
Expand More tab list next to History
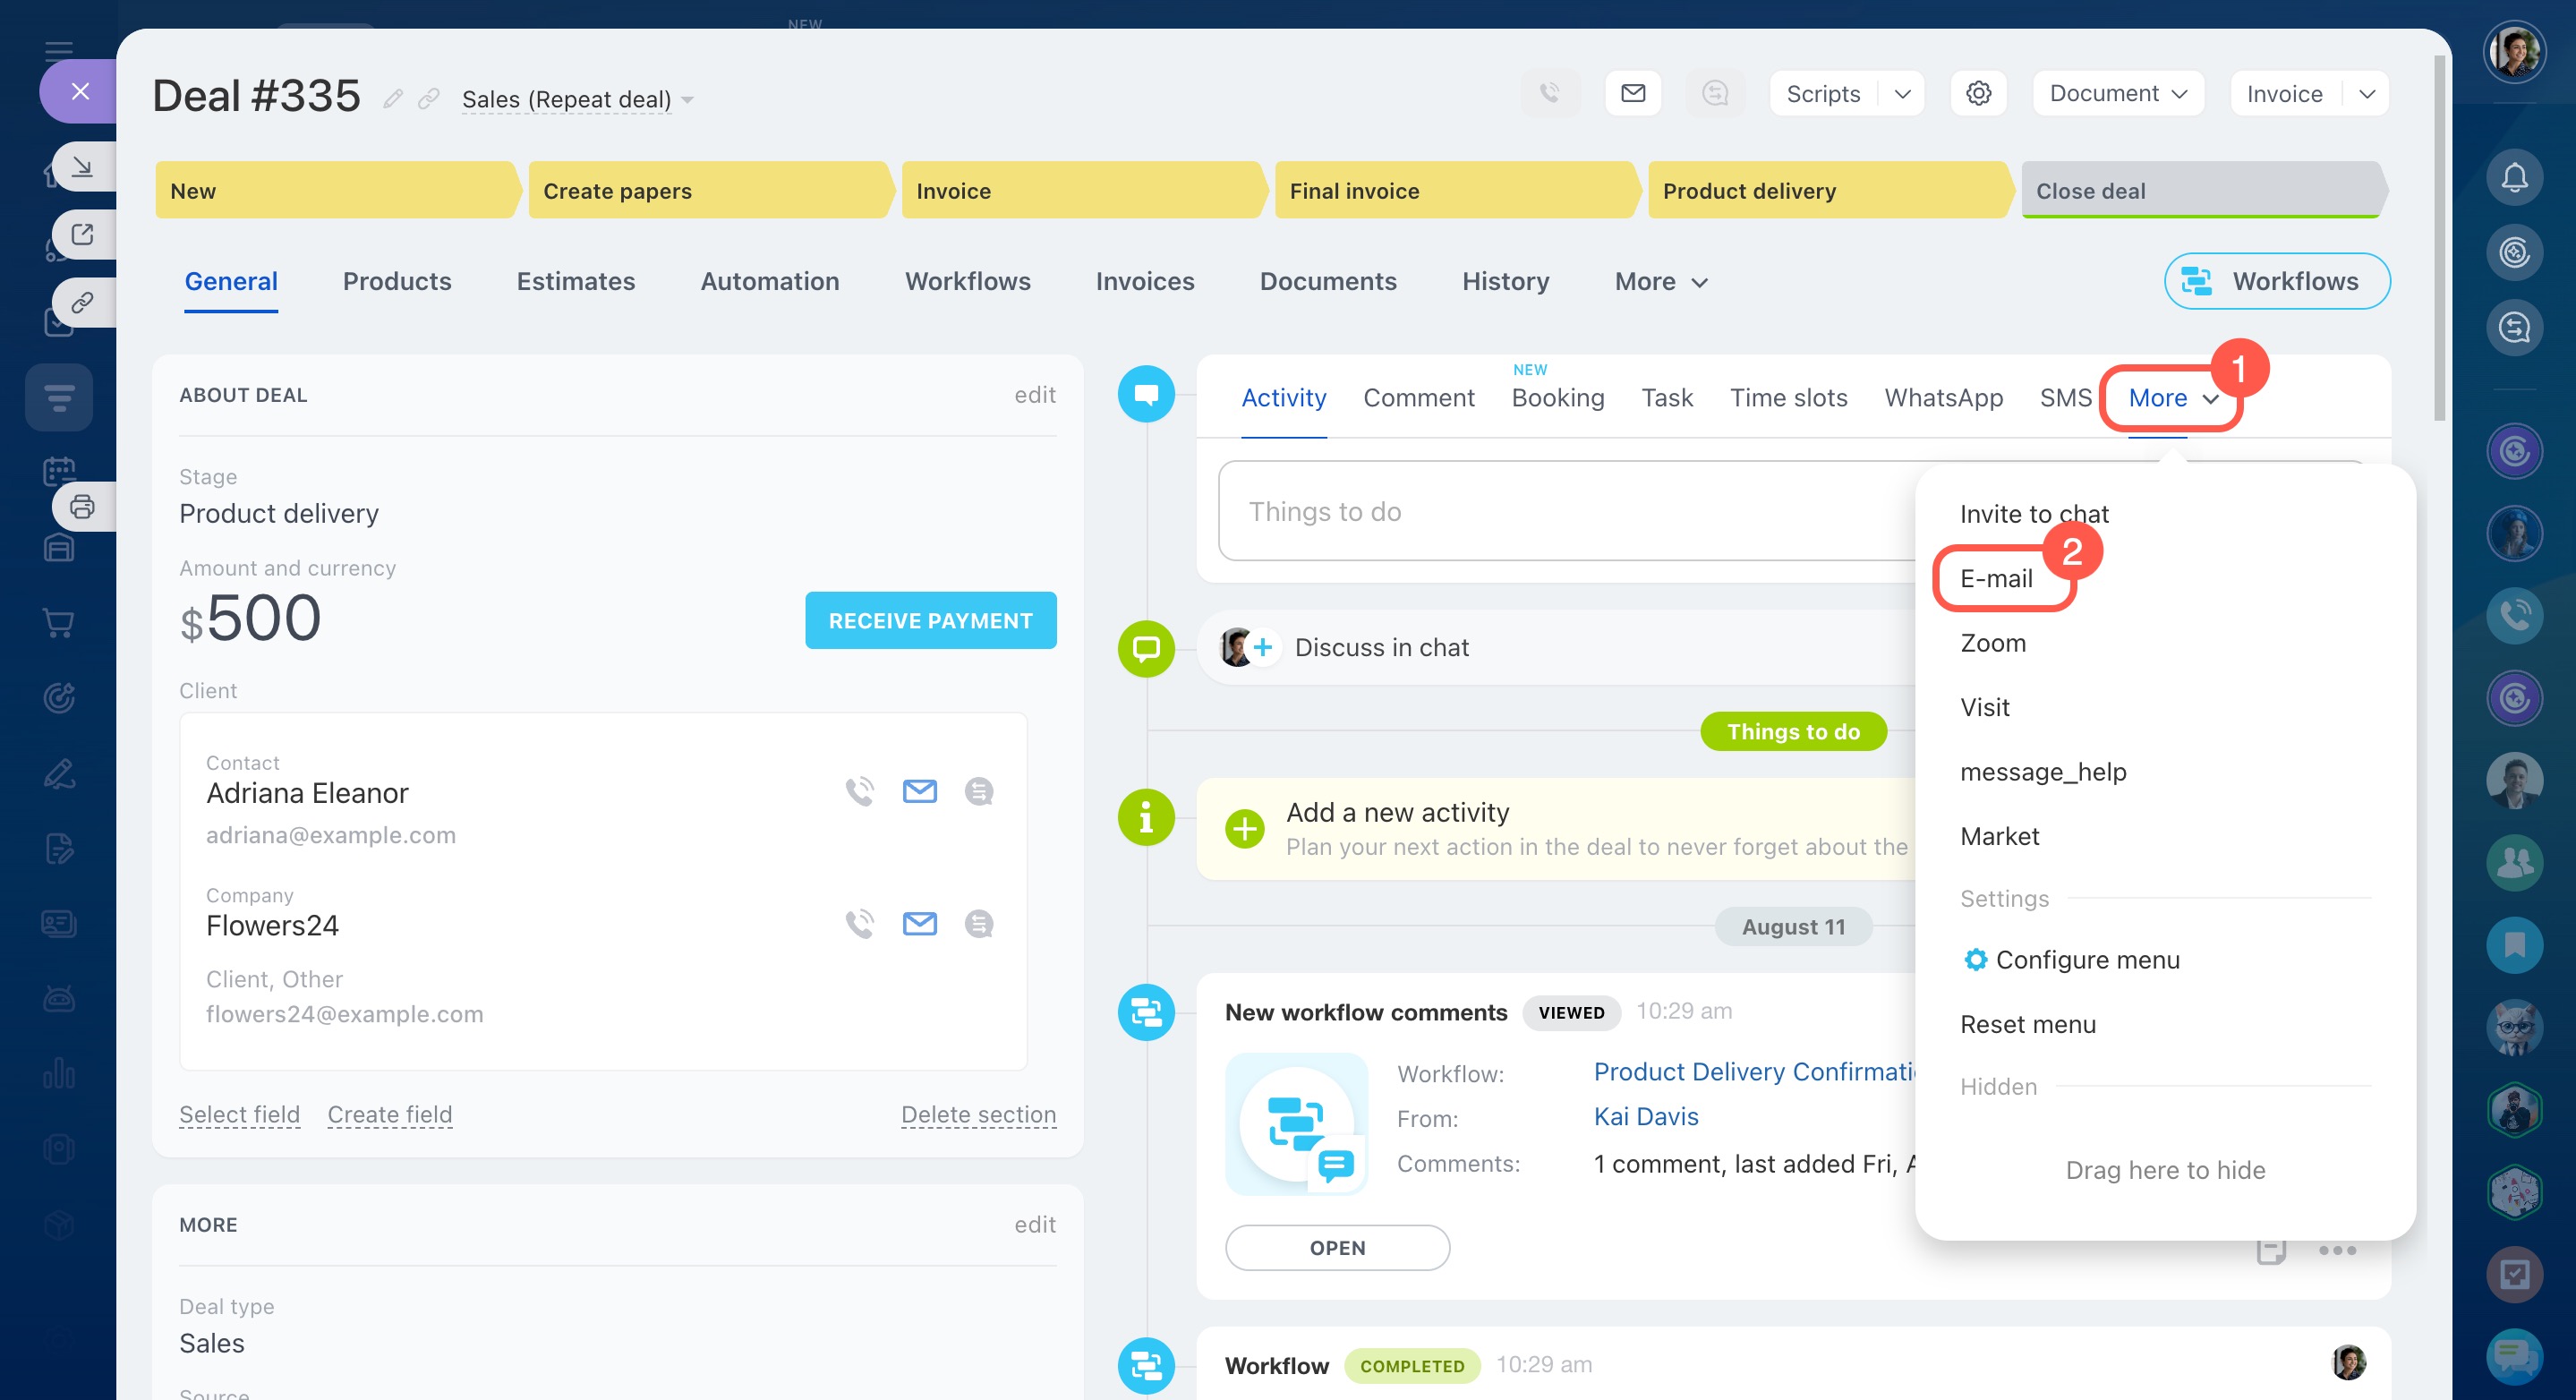[x=1660, y=282]
